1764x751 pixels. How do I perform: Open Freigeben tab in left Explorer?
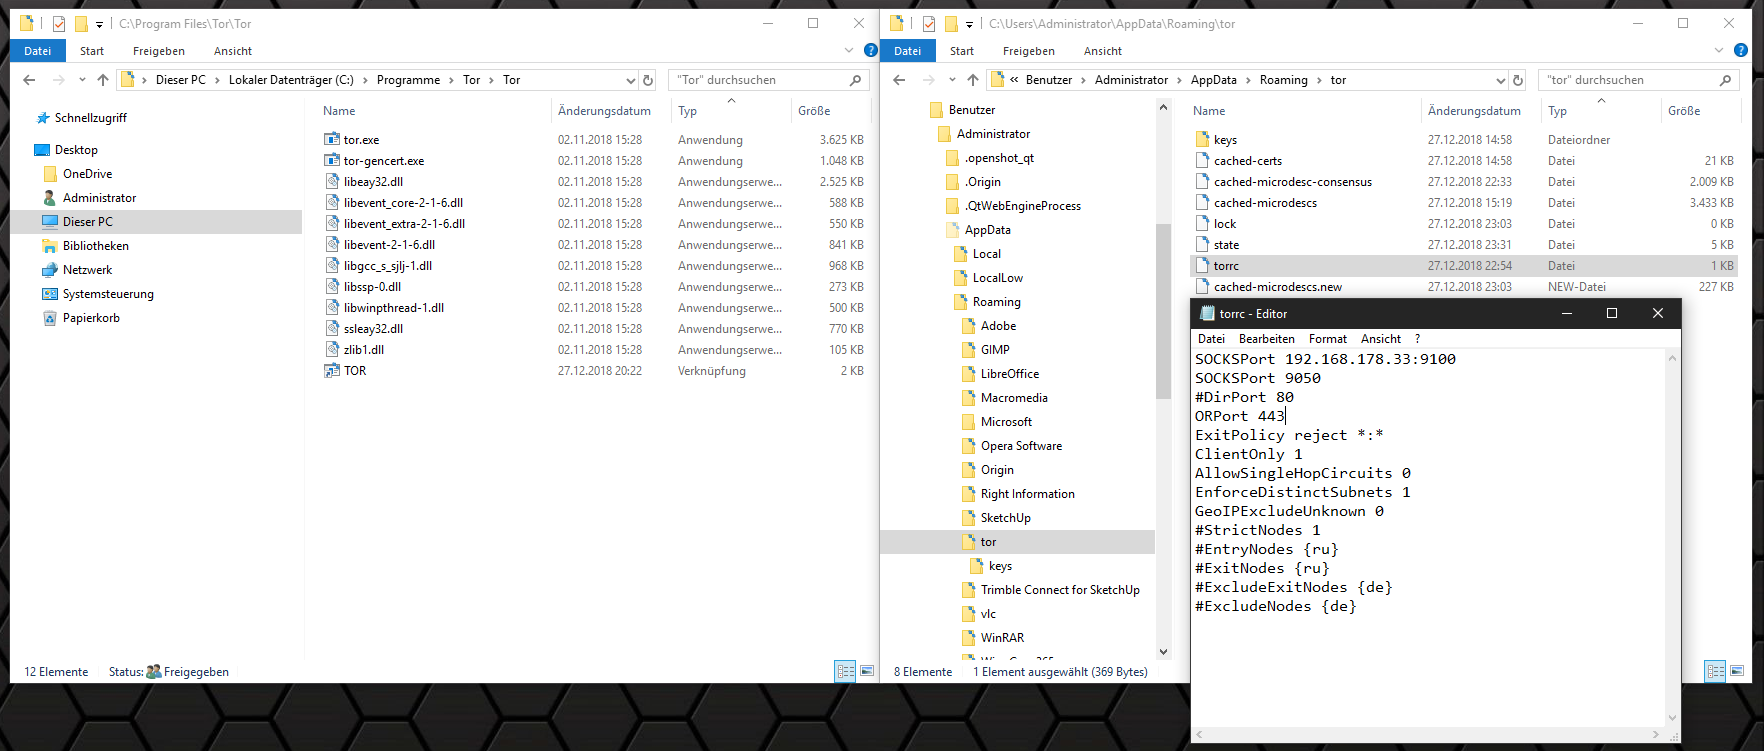point(159,51)
